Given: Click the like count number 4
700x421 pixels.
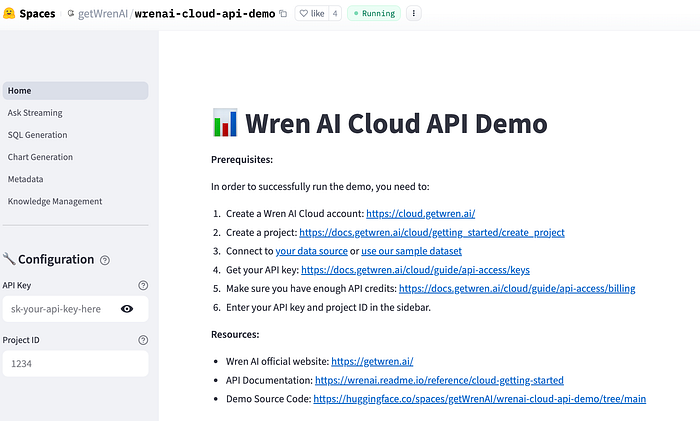Looking at the screenshot, I should click(x=335, y=13).
